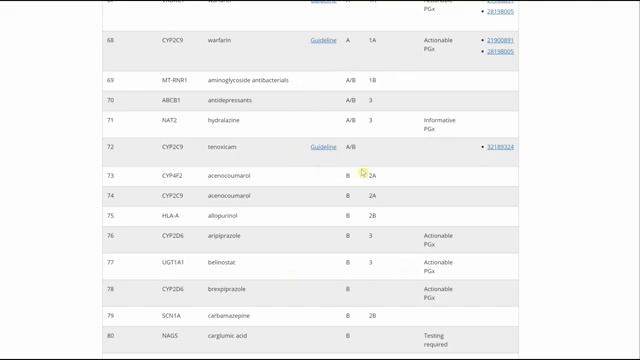Click level '2B' in the carbamazepine row

(x=372, y=316)
